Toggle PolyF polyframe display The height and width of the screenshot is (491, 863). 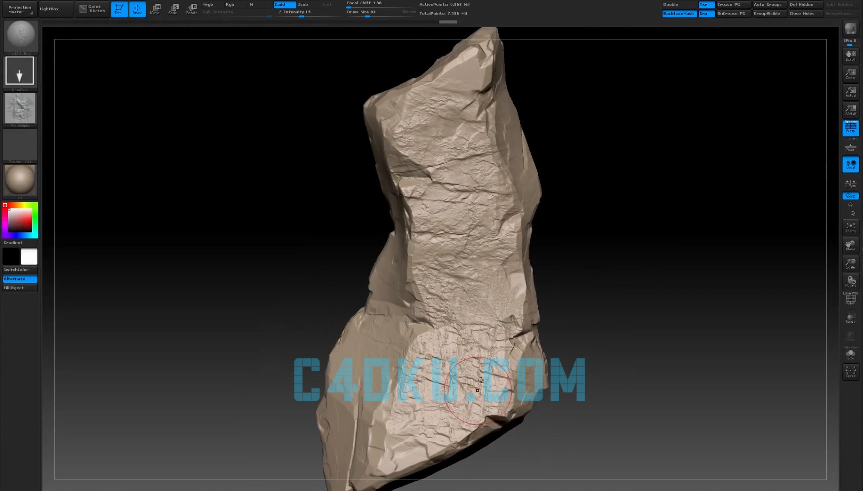[x=850, y=298]
